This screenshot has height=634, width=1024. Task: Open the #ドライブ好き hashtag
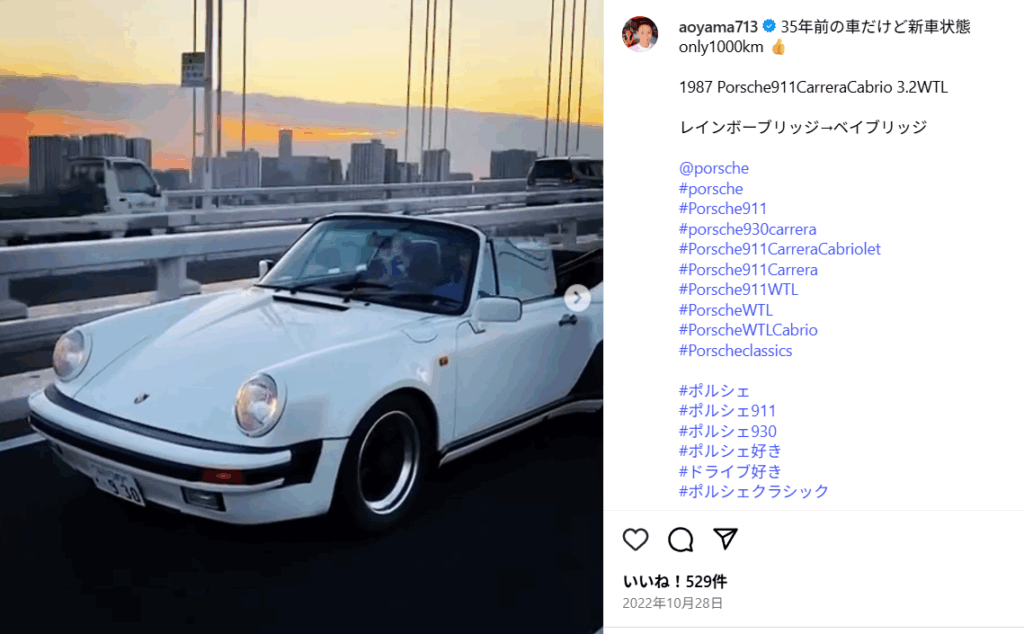coord(730,471)
